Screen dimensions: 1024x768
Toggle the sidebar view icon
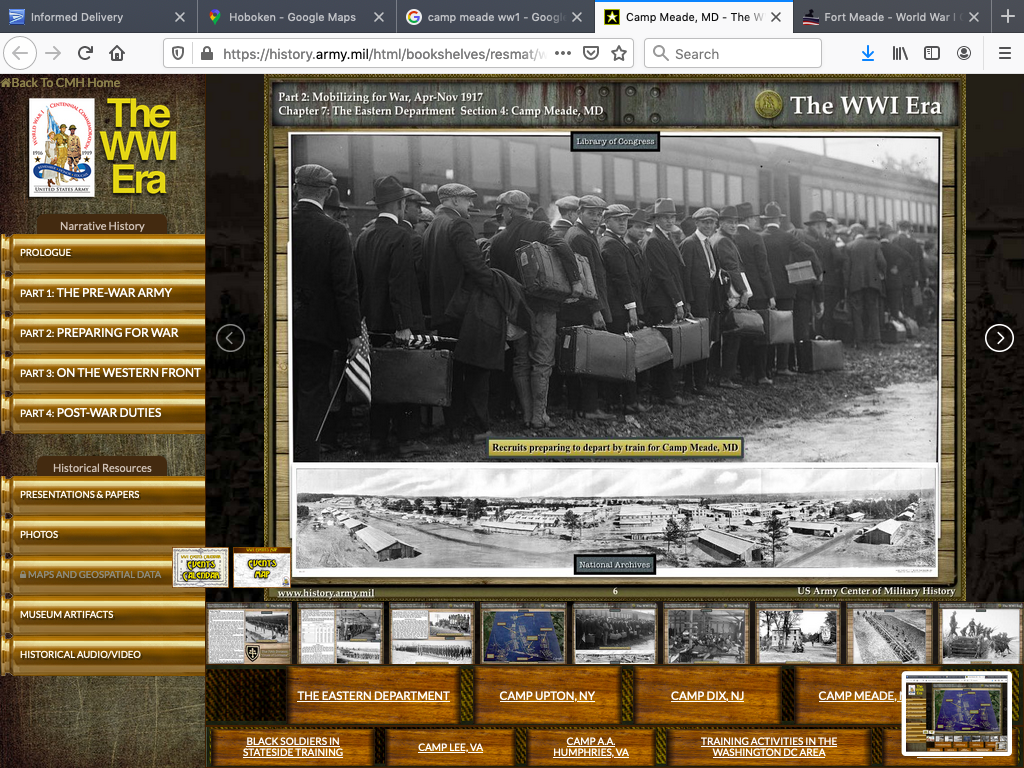[932, 53]
